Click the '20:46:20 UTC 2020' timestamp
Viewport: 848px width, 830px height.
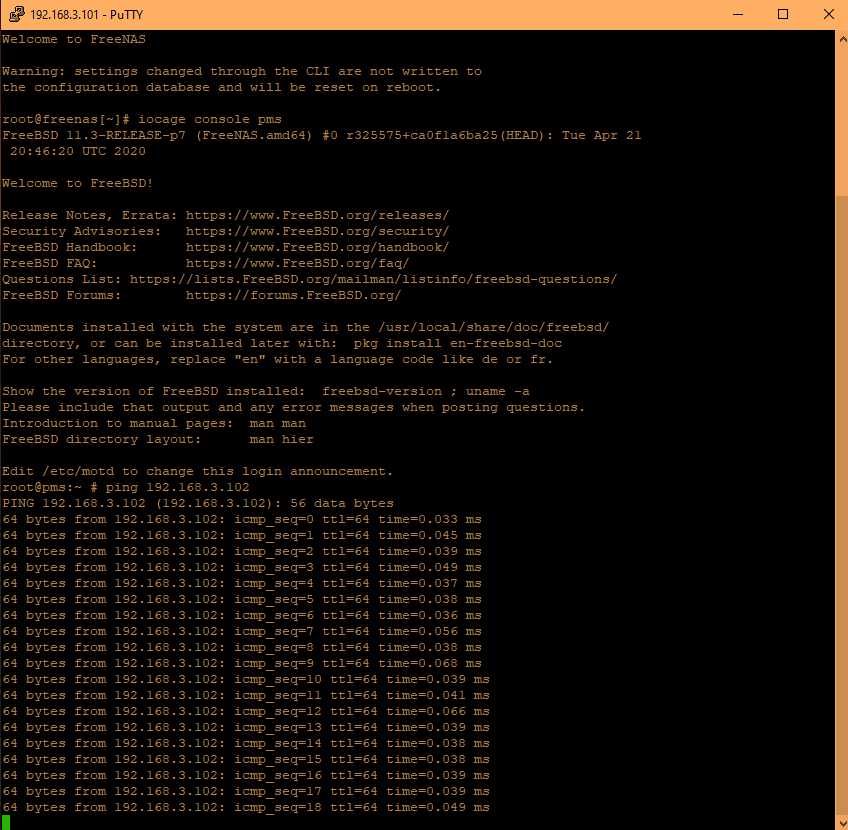pyautogui.click(x=78, y=151)
